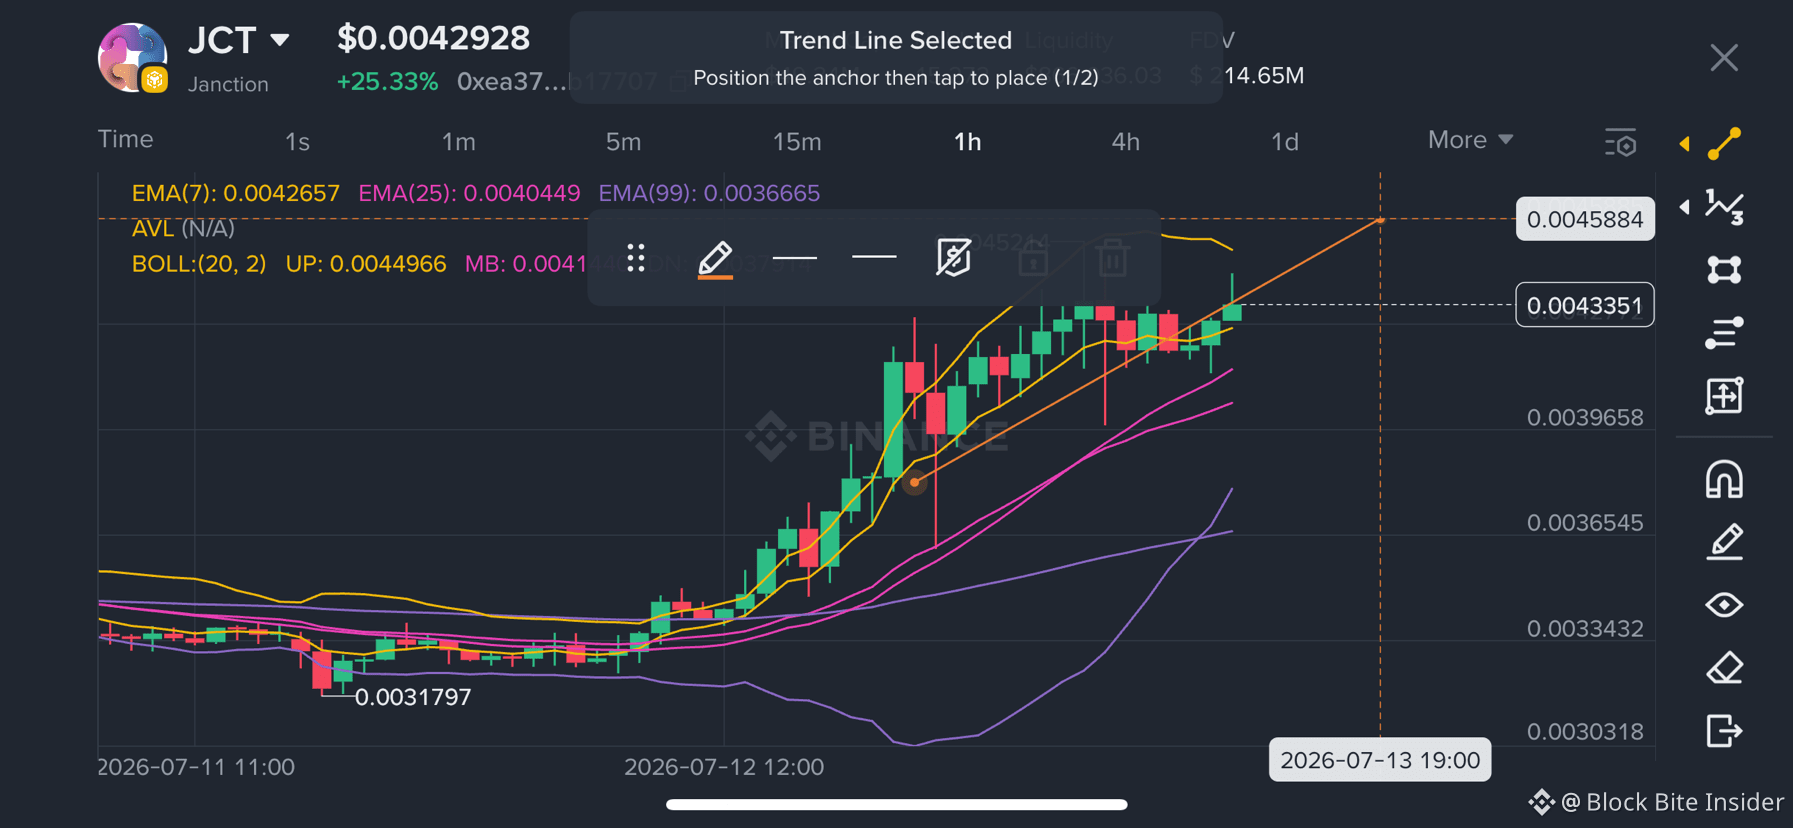Toggle drawings visibility with eye icon

(x=1725, y=605)
